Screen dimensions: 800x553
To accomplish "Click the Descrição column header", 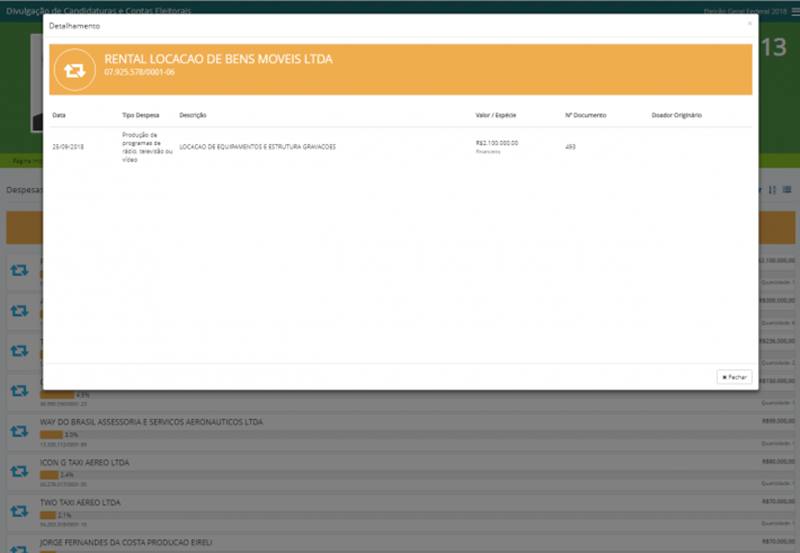I will [x=193, y=115].
